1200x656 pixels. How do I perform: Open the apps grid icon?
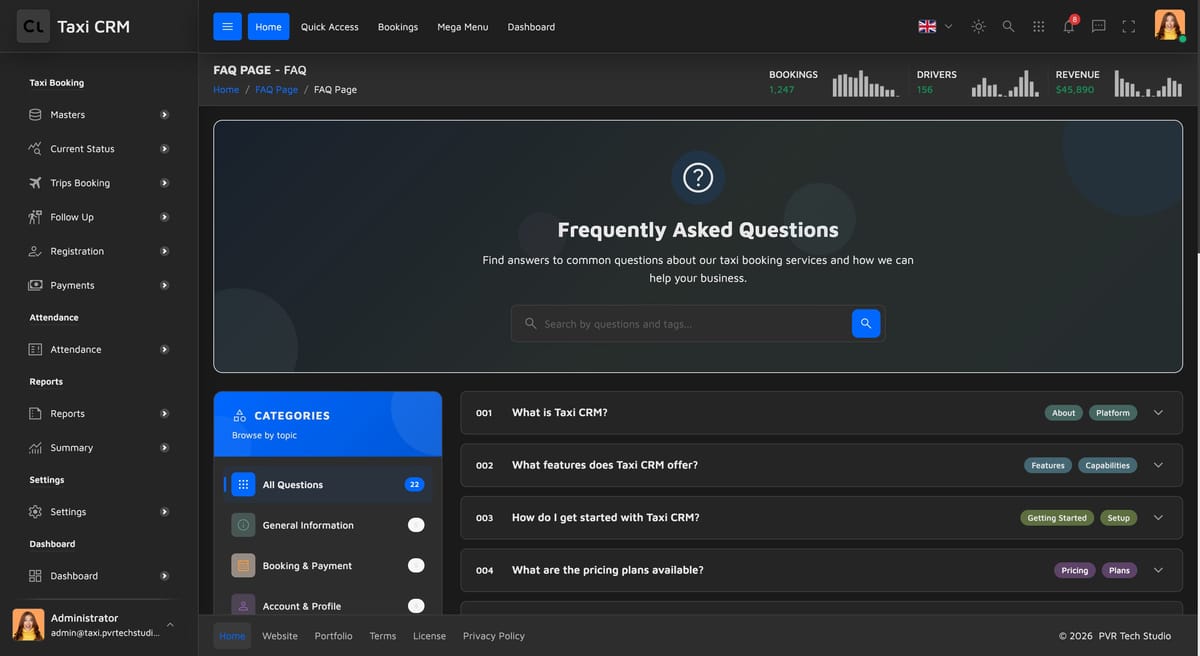click(x=1038, y=27)
